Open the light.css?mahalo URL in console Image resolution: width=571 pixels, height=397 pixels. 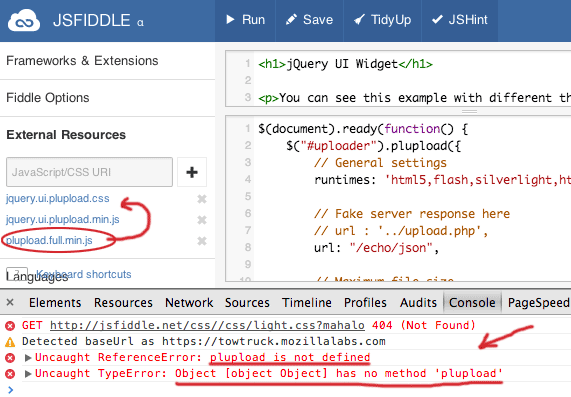207,325
